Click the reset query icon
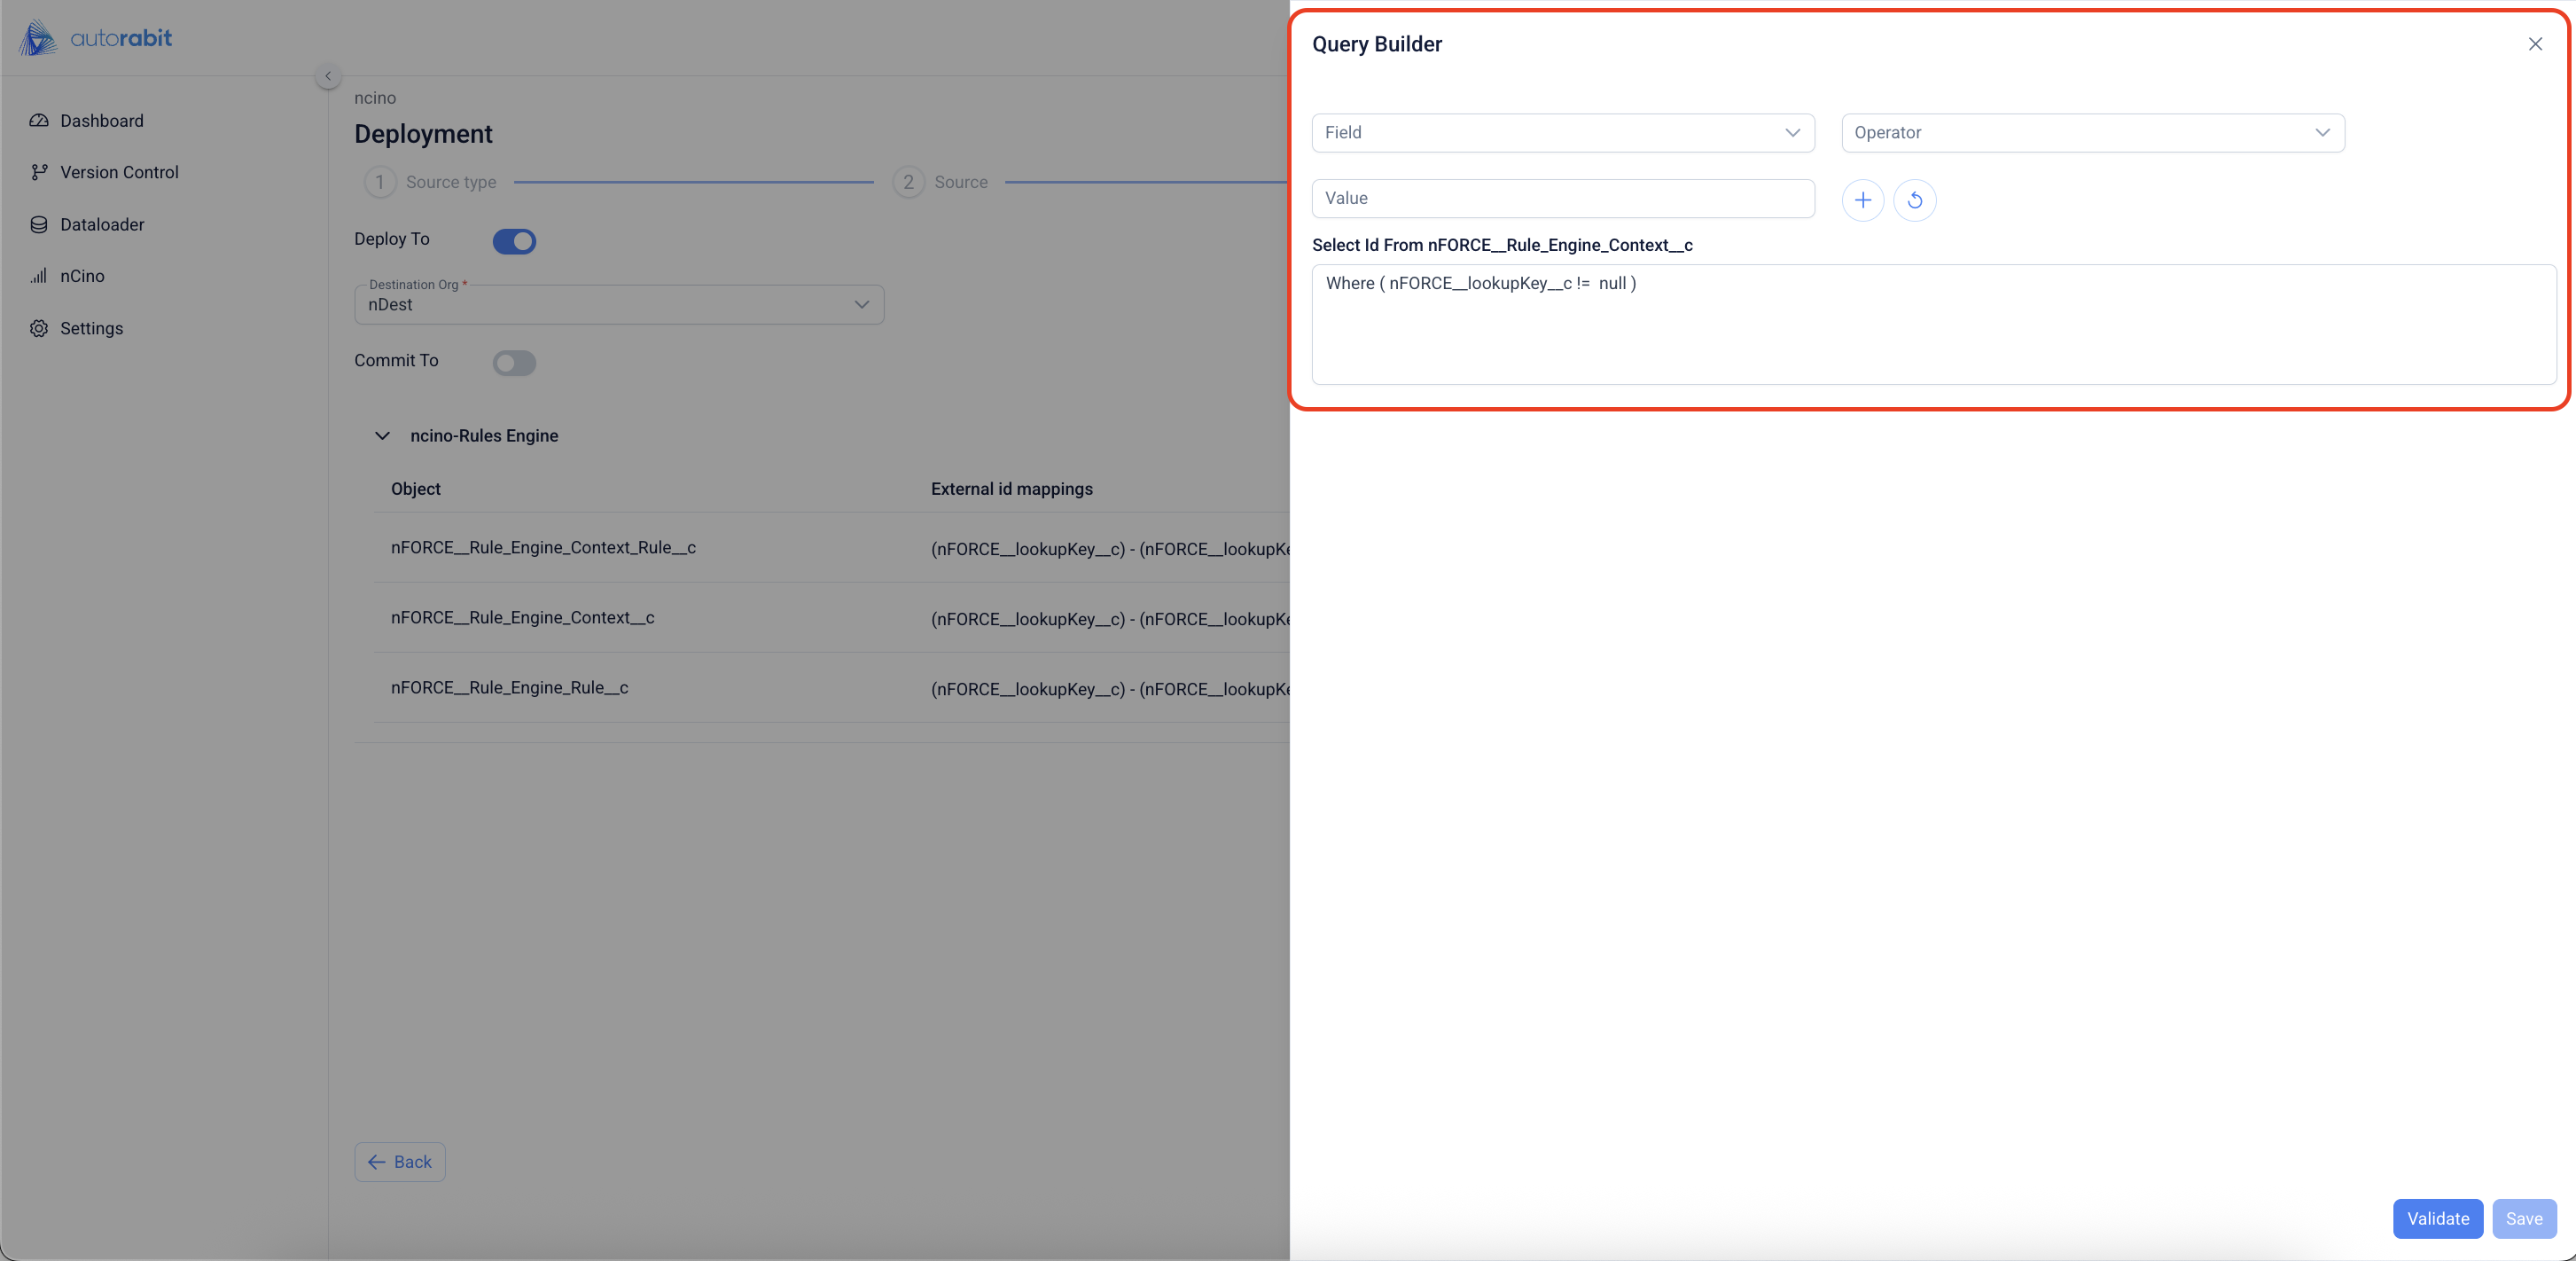This screenshot has width=2576, height=1261. 1914,200
